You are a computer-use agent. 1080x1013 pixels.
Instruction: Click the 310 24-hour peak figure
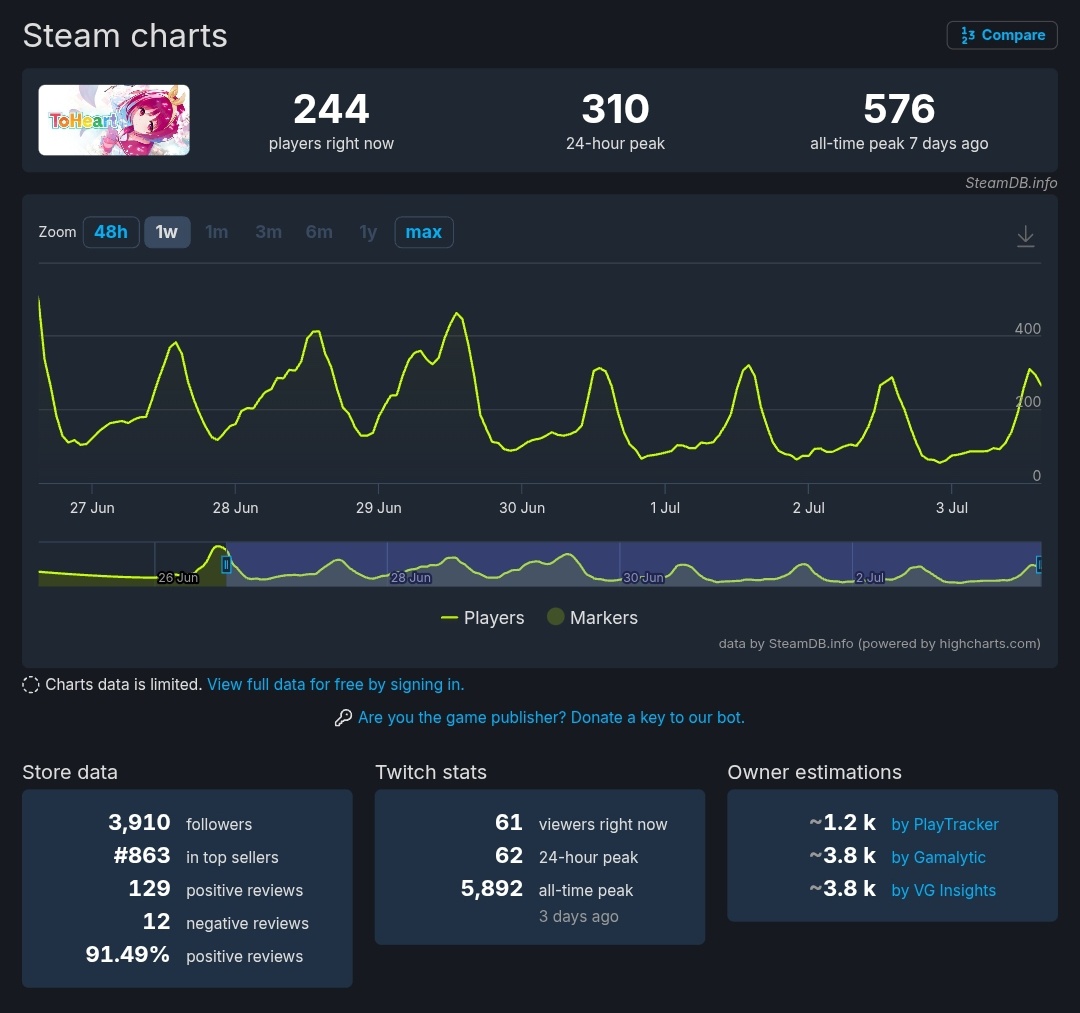[615, 109]
